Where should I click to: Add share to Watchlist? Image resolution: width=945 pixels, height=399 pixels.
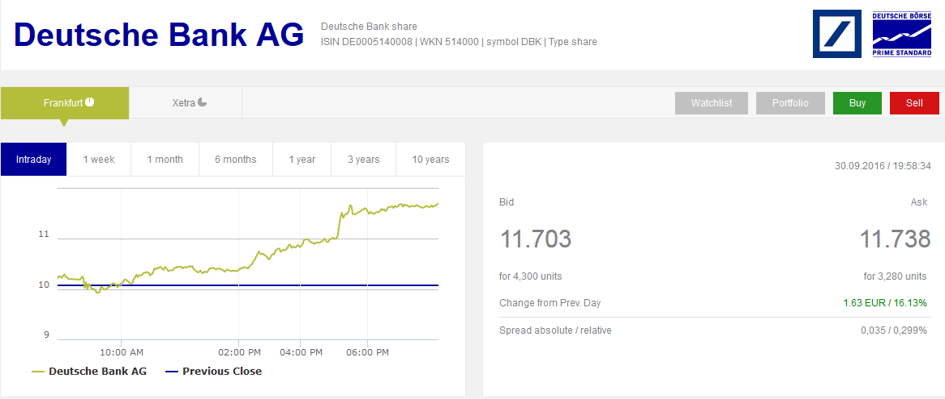[712, 103]
